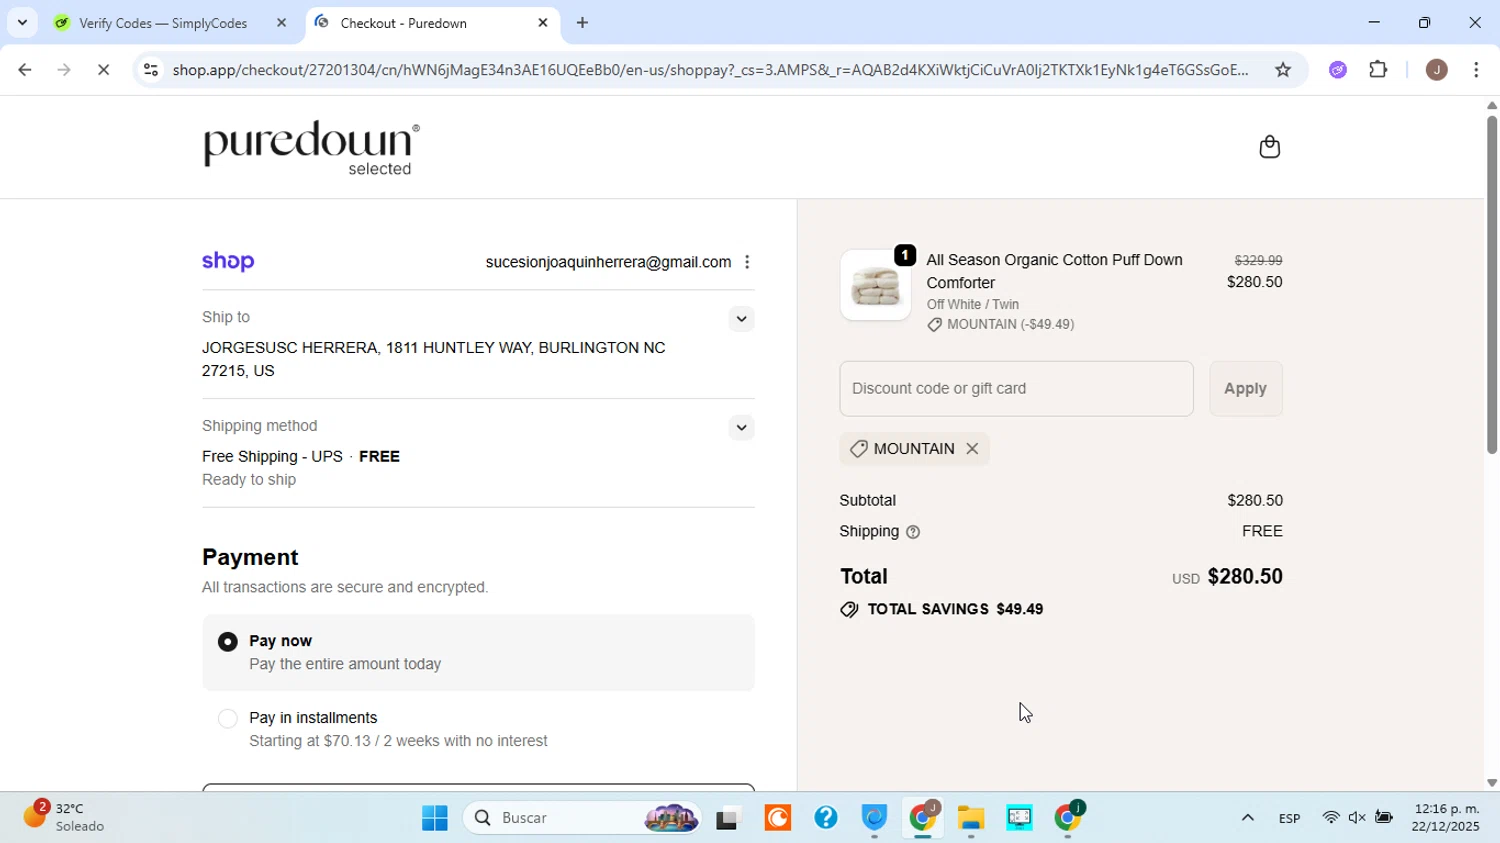This screenshot has height=843, width=1500.
Task: Open the blue shield app in taskbar
Action: coord(874,819)
